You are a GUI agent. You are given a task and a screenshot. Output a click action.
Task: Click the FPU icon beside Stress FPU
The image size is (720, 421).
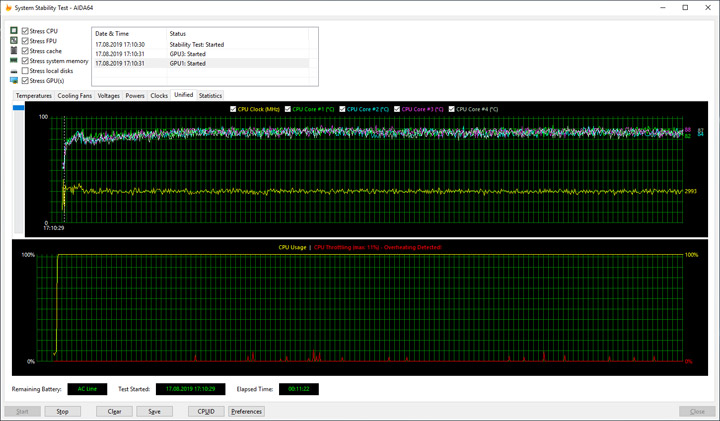pyautogui.click(x=14, y=41)
